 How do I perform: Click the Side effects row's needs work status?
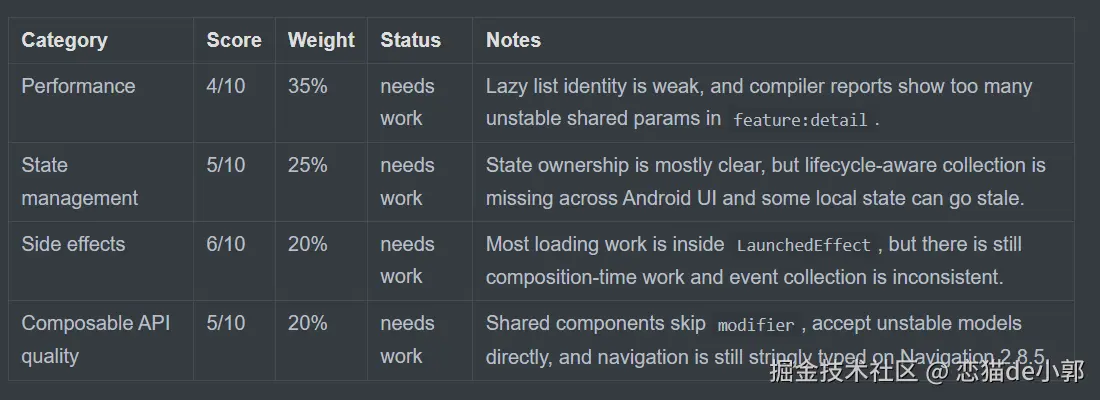[407, 260]
